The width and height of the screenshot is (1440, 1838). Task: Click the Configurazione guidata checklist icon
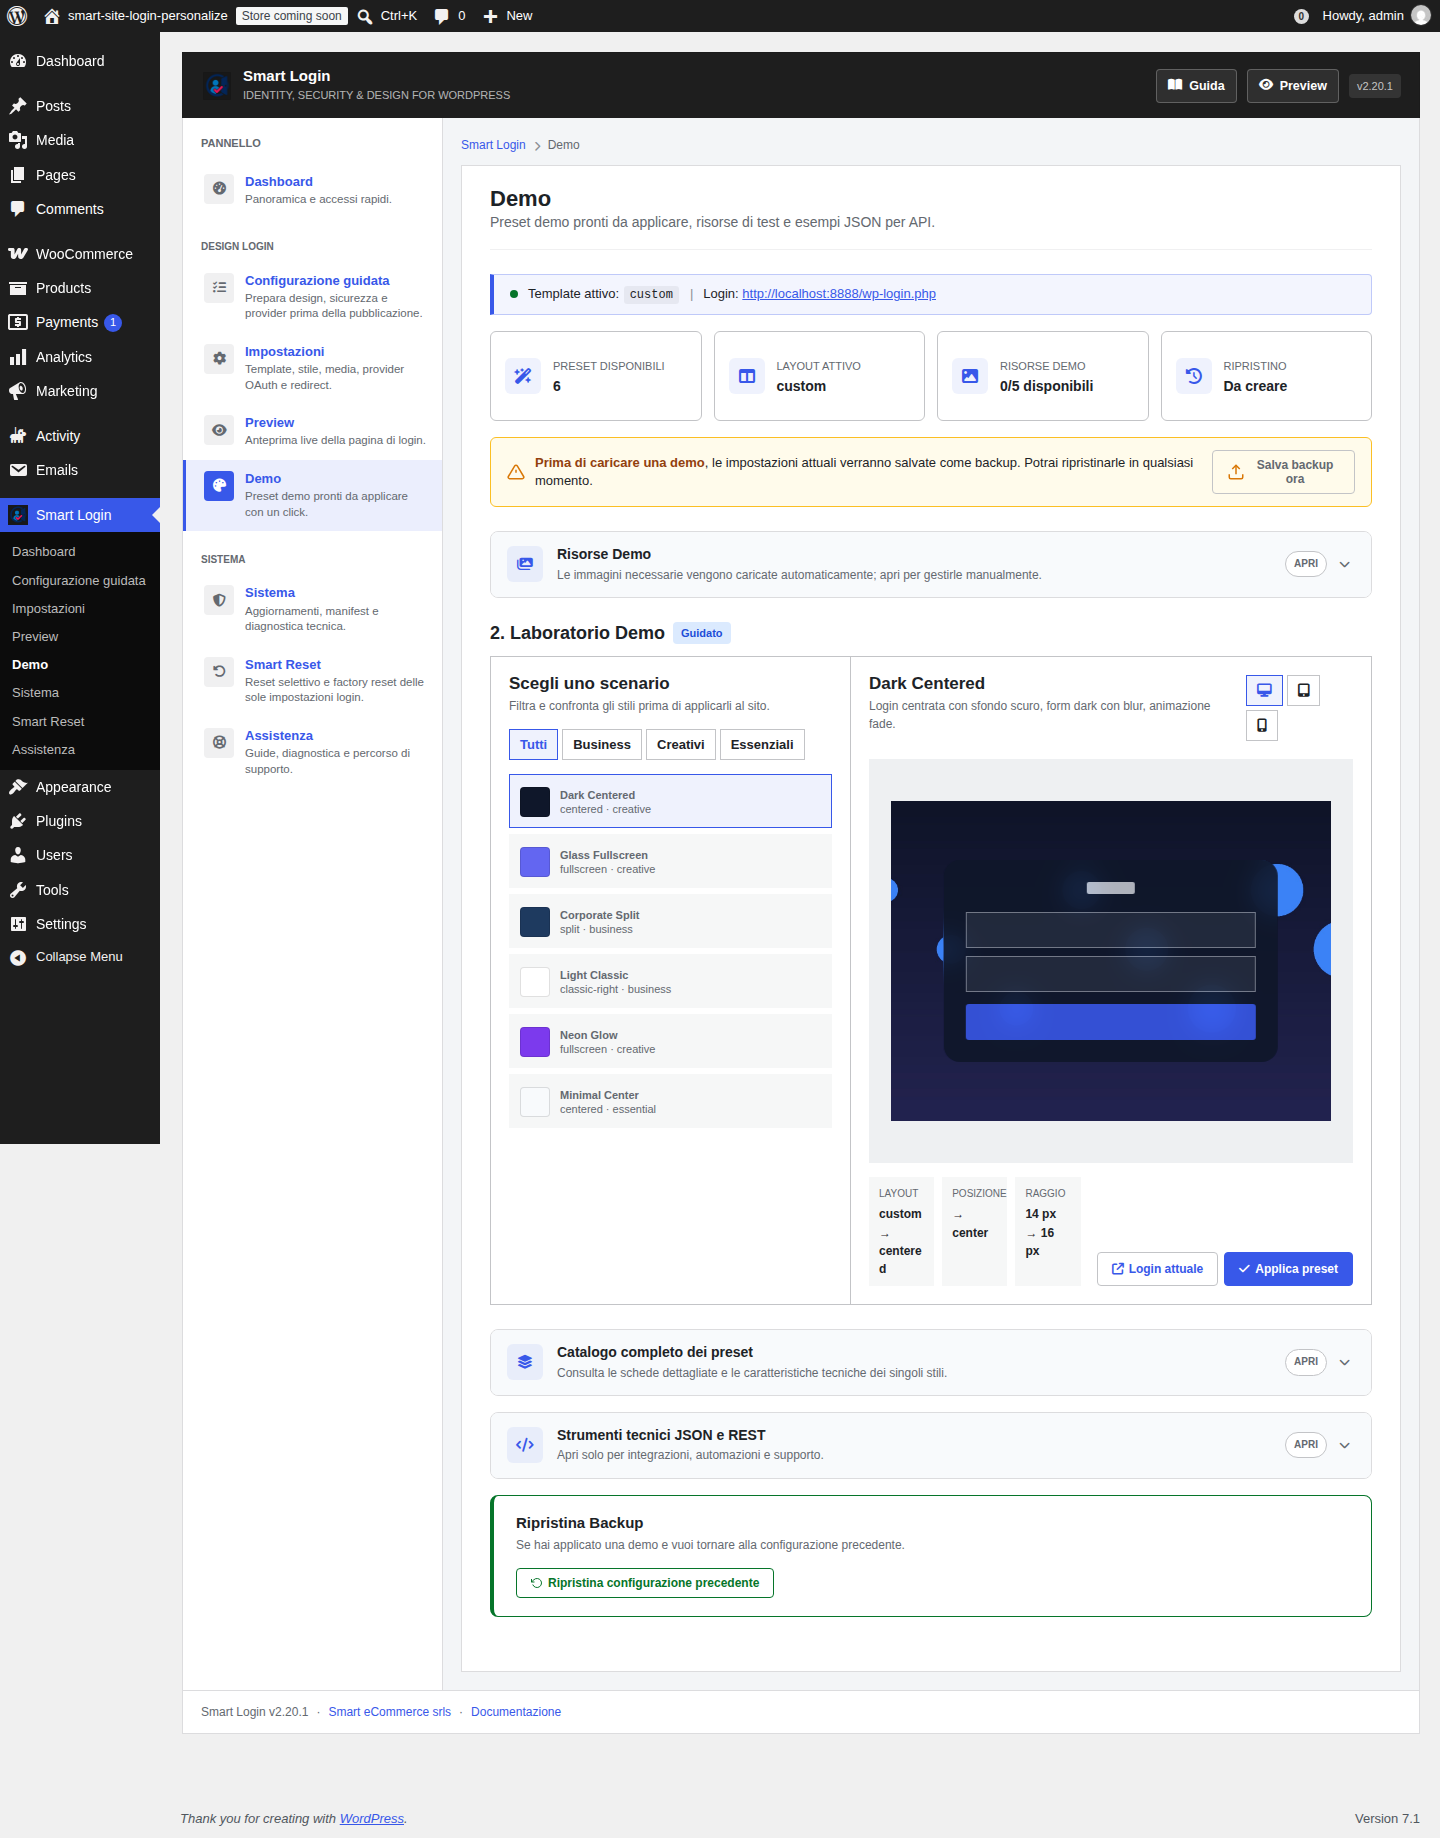pos(219,287)
